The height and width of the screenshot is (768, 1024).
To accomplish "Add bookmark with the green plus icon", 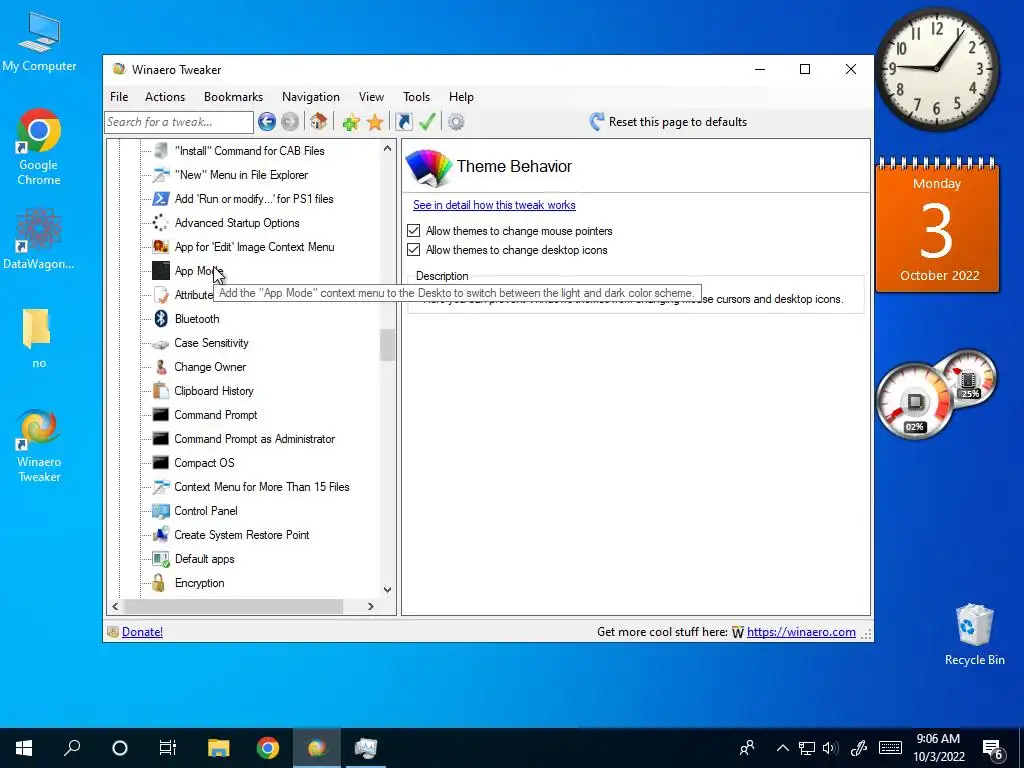I will click(351, 121).
